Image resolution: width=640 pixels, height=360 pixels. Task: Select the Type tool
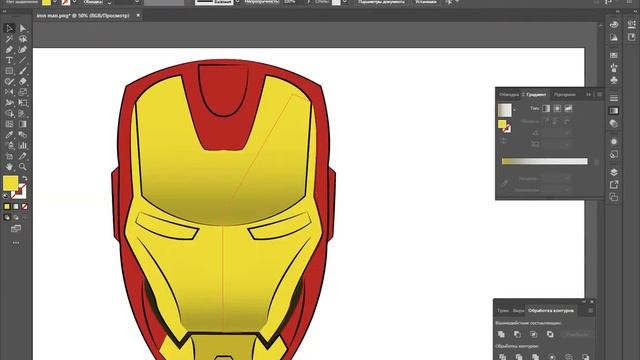tap(9, 60)
